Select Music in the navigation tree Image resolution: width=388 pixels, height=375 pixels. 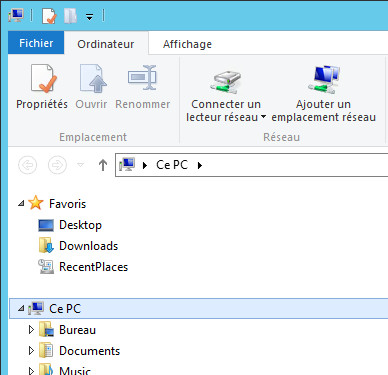point(75,371)
